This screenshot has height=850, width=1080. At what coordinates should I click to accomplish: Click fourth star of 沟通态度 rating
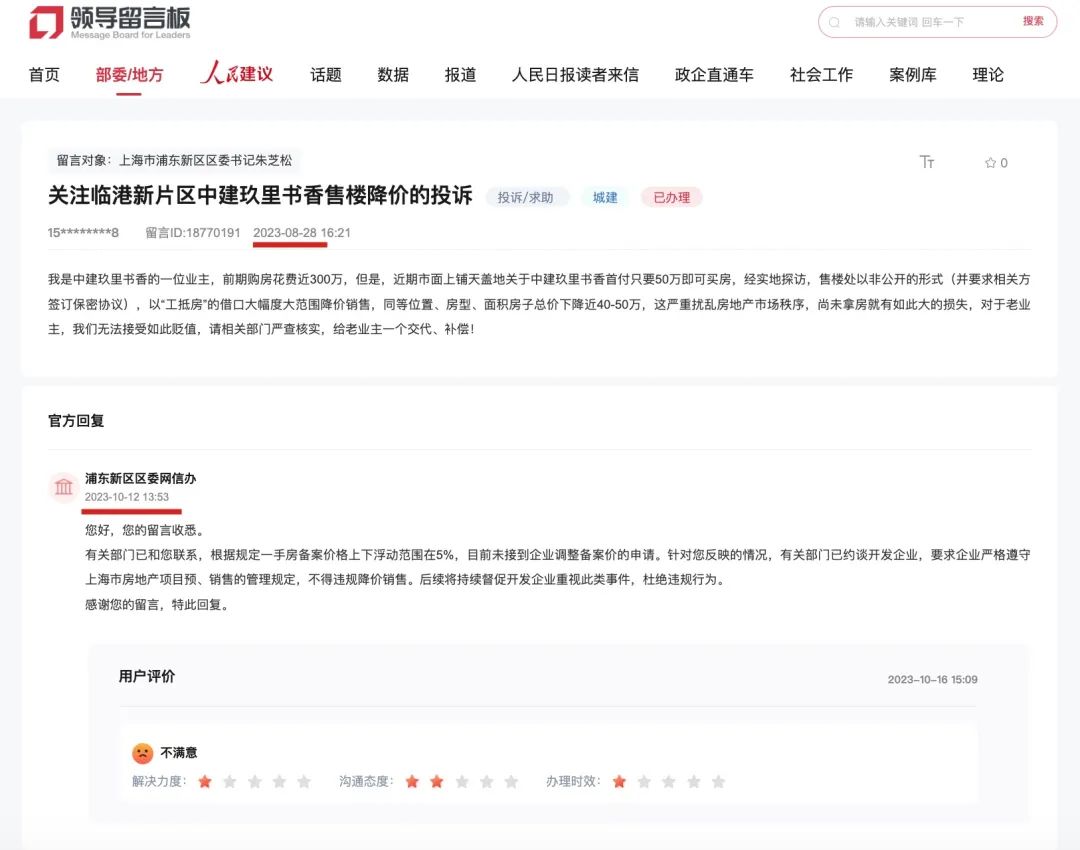[486, 781]
